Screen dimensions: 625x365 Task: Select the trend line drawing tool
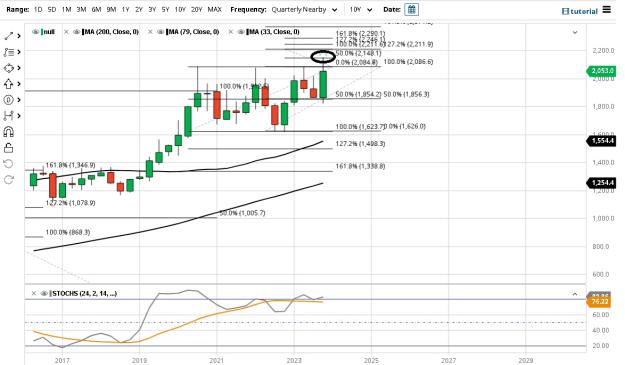point(8,36)
